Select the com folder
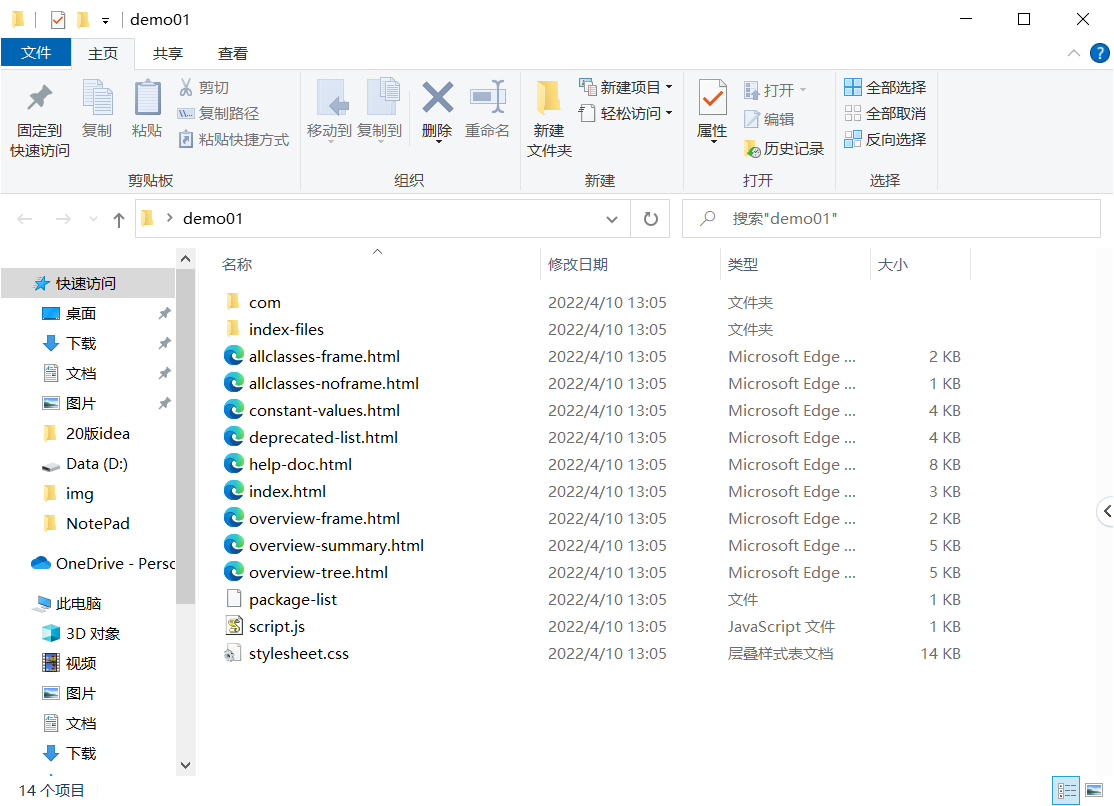 [x=264, y=303]
